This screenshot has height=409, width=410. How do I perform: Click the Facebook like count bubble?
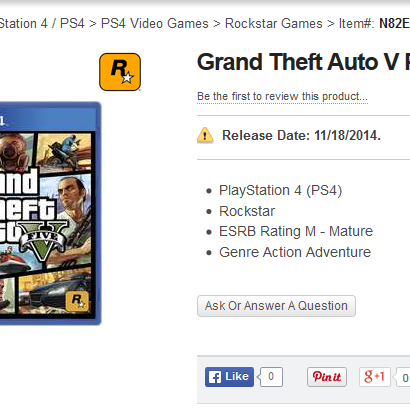271,377
